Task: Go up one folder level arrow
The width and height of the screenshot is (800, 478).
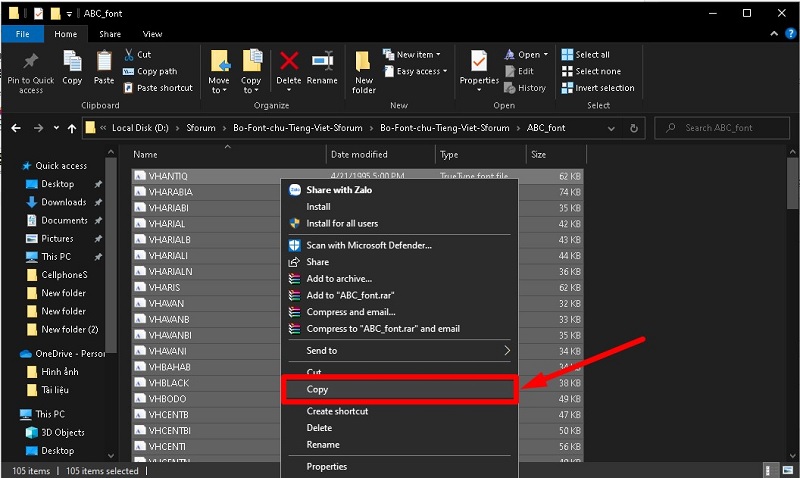Action: click(x=72, y=128)
